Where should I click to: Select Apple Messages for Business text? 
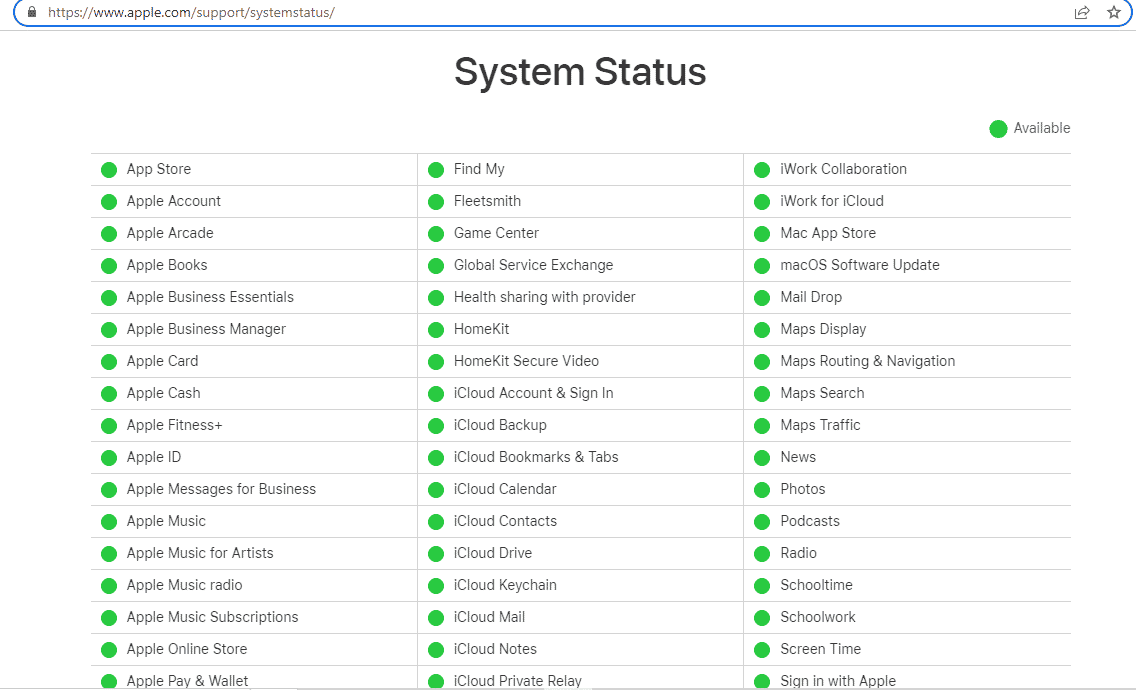[221, 489]
